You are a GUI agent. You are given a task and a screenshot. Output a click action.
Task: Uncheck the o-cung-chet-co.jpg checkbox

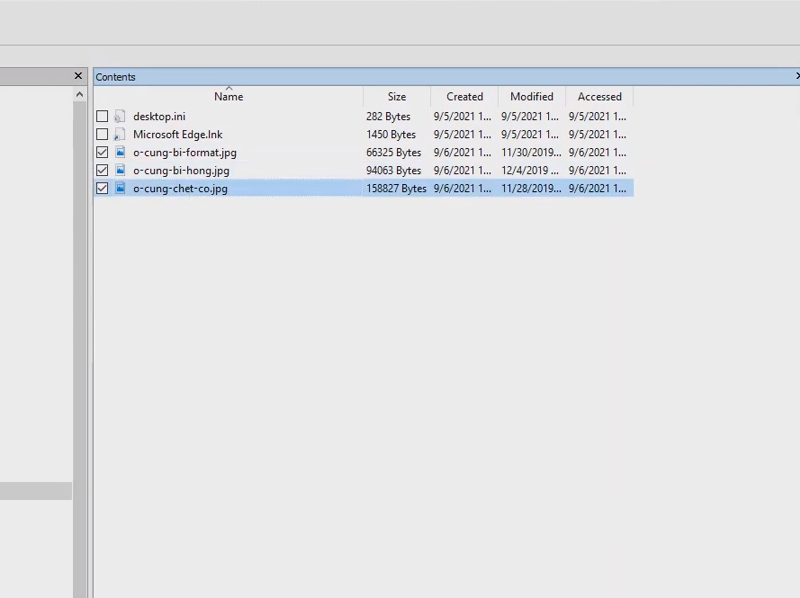coord(102,189)
